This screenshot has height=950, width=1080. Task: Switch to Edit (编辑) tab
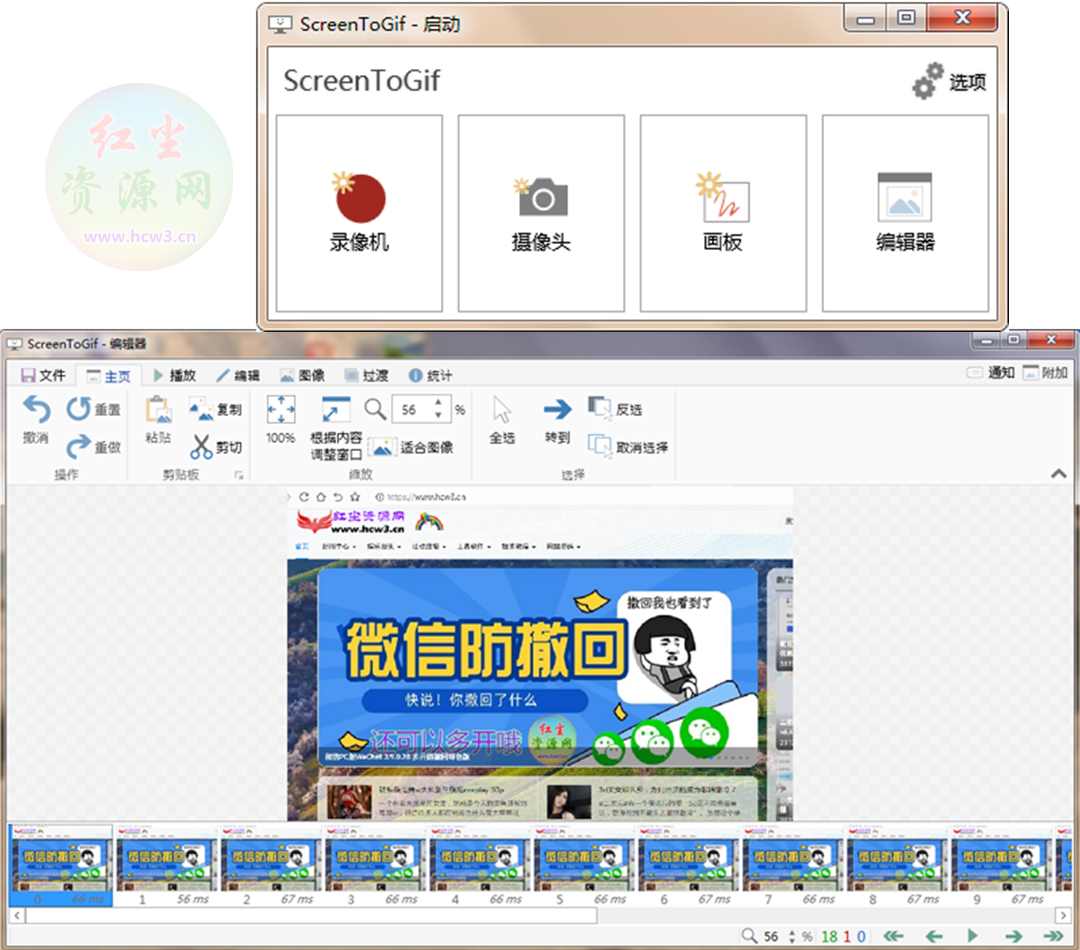coord(238,375)
